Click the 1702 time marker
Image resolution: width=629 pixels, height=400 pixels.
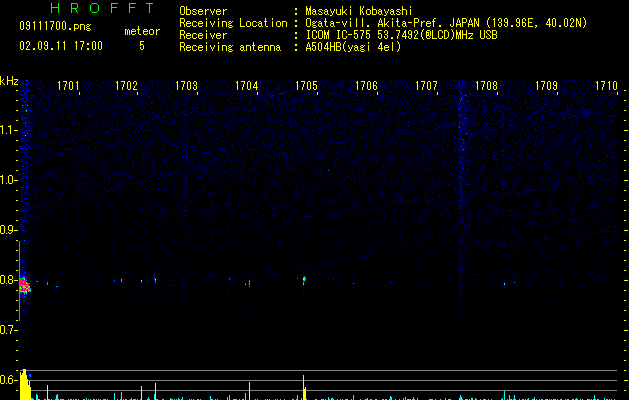(126, 86)
